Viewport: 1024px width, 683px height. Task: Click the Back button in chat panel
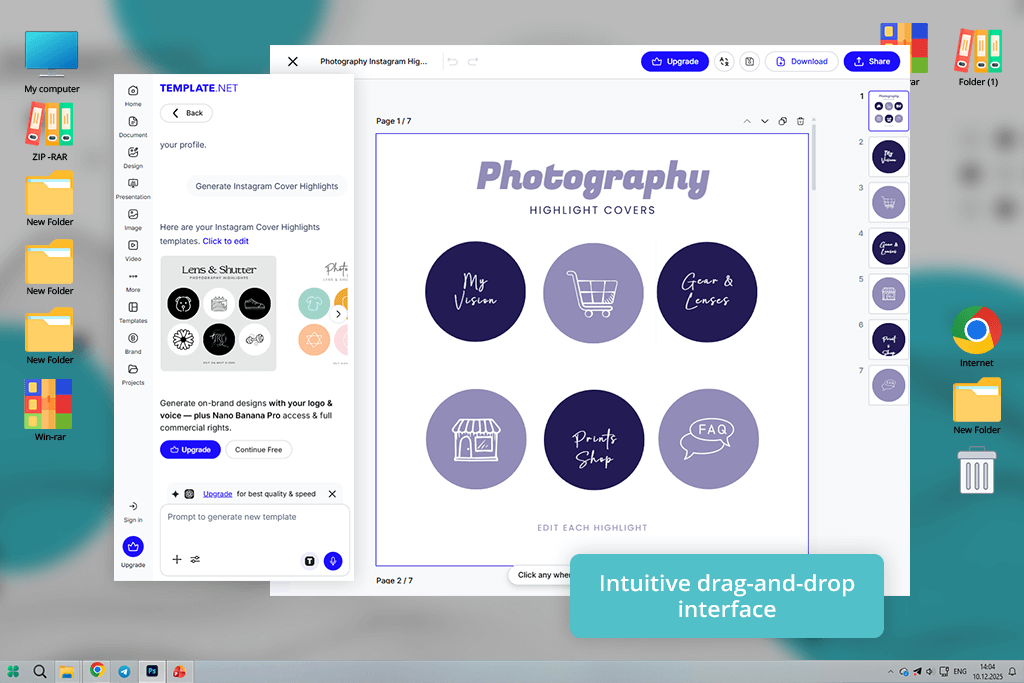187,113
